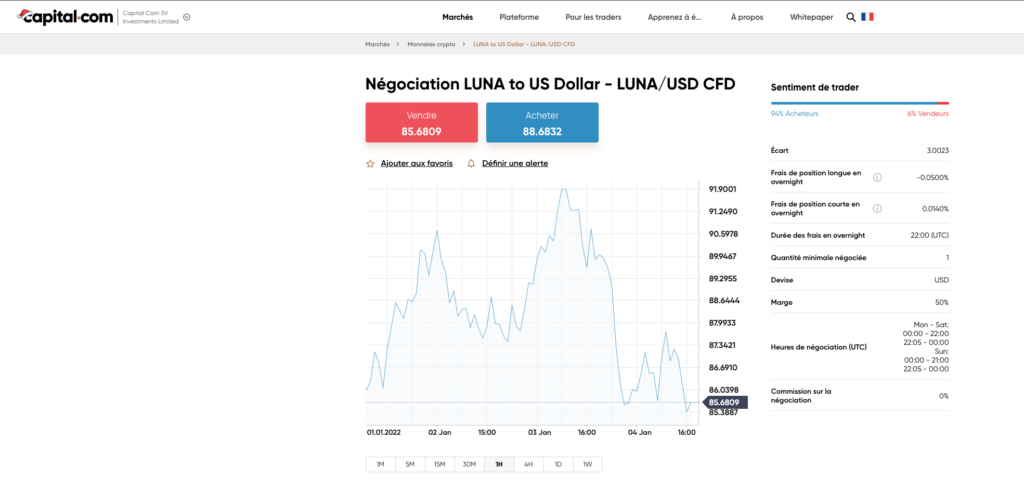Click the Capital.com logo
This screenshot has width=1024, height=491.
tap(65, 18)
